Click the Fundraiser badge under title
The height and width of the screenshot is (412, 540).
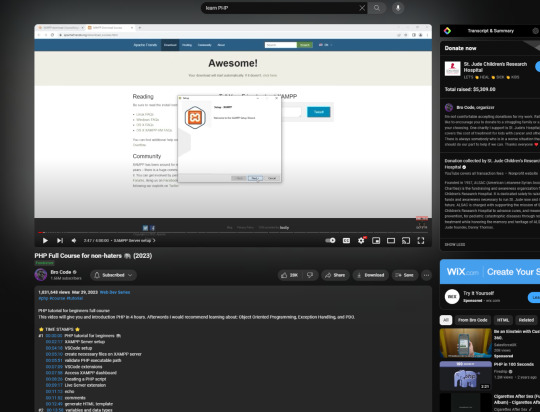click(x=44, y=263)
